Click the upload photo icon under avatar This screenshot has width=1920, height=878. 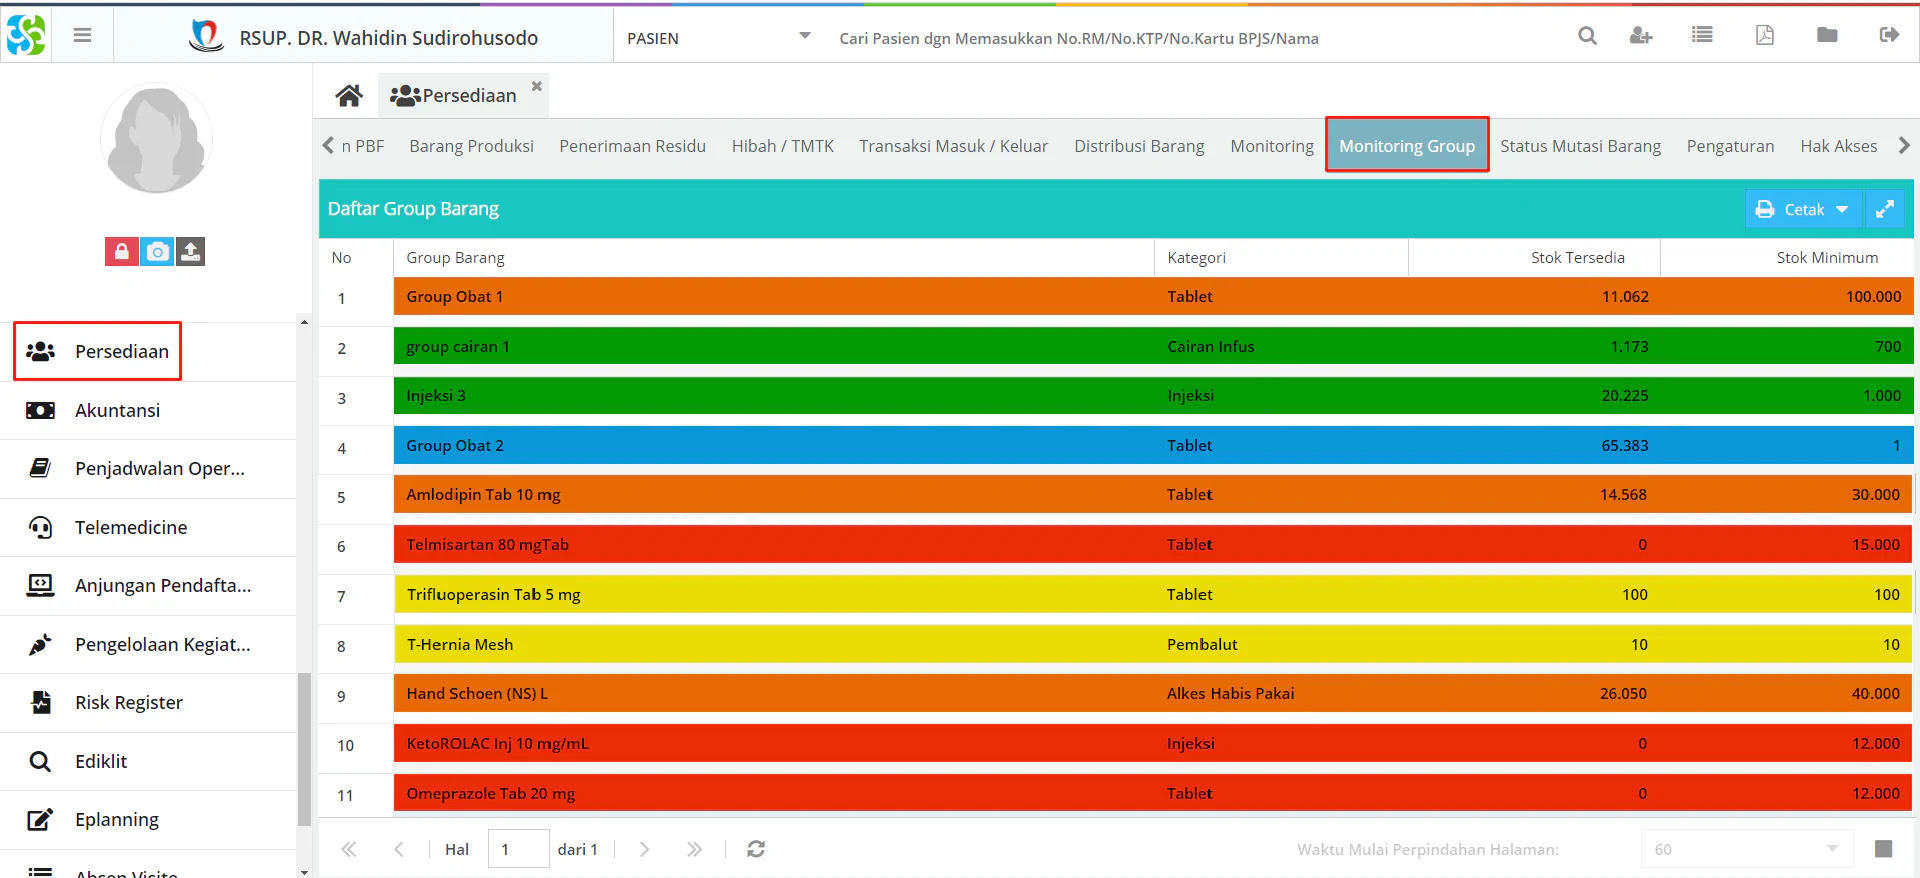pos(191,252)
